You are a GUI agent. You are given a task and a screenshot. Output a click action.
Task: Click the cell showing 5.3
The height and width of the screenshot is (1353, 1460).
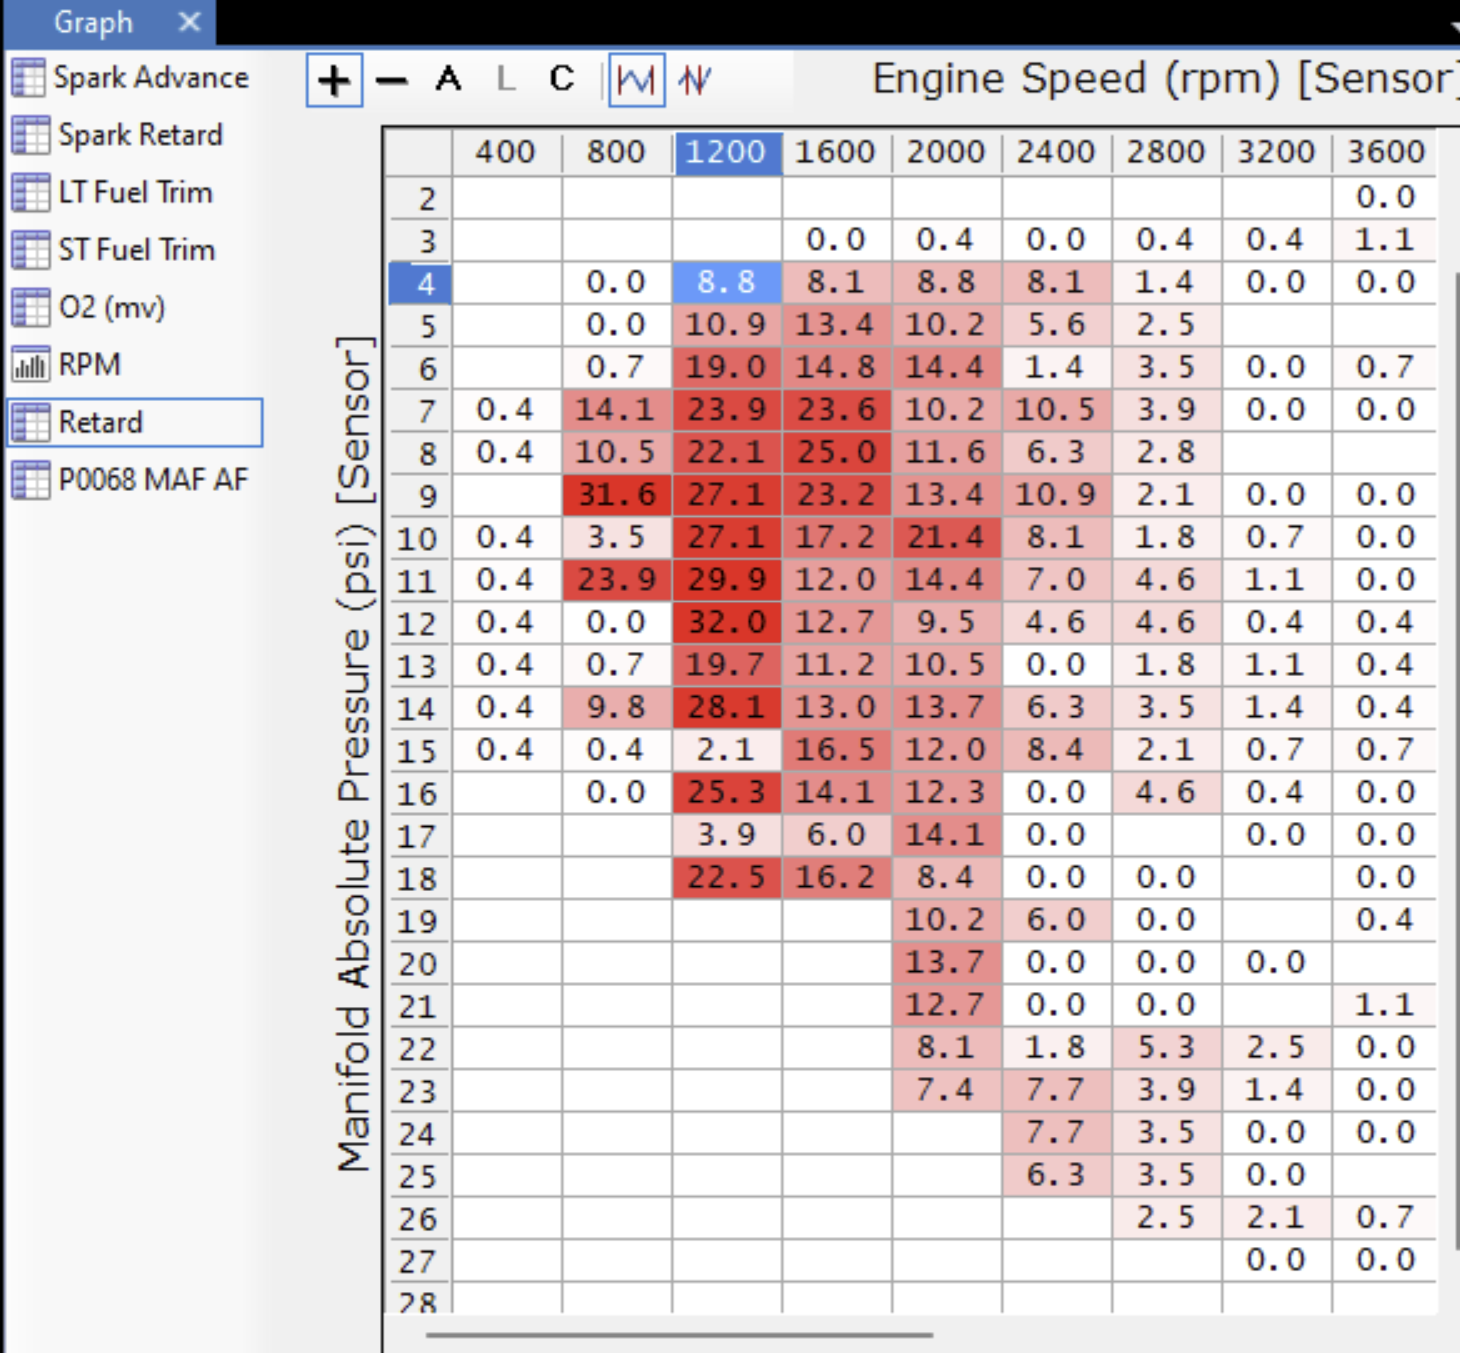click(1166, 1047)
